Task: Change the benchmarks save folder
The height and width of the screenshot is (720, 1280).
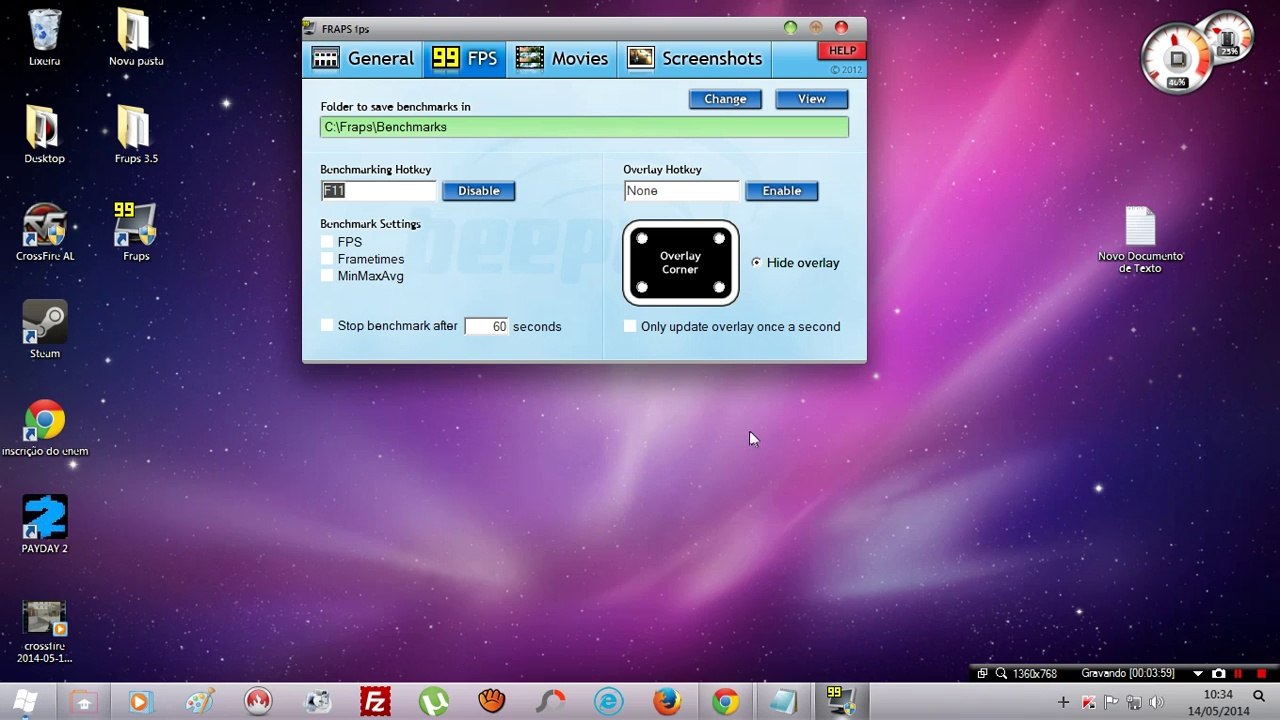Action: [x=725, y=99]
